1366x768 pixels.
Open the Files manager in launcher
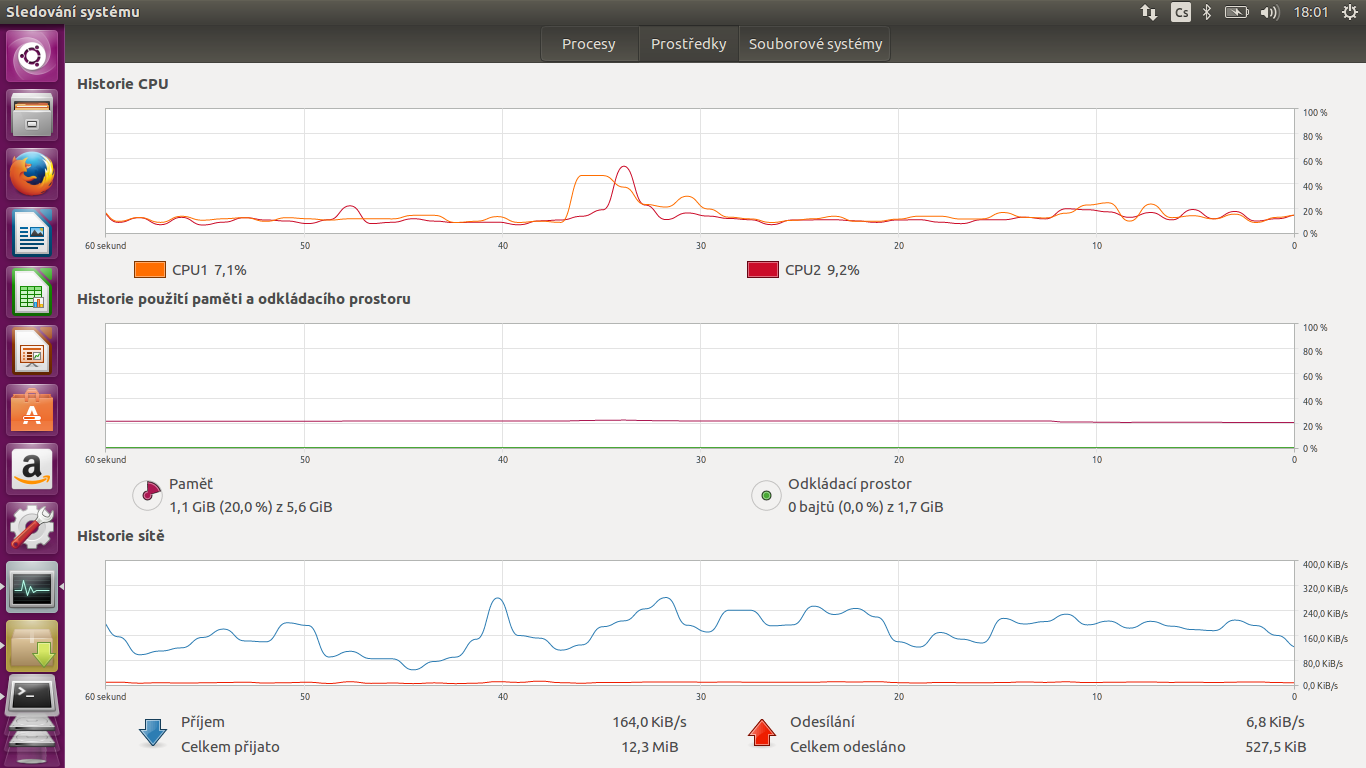32,115
